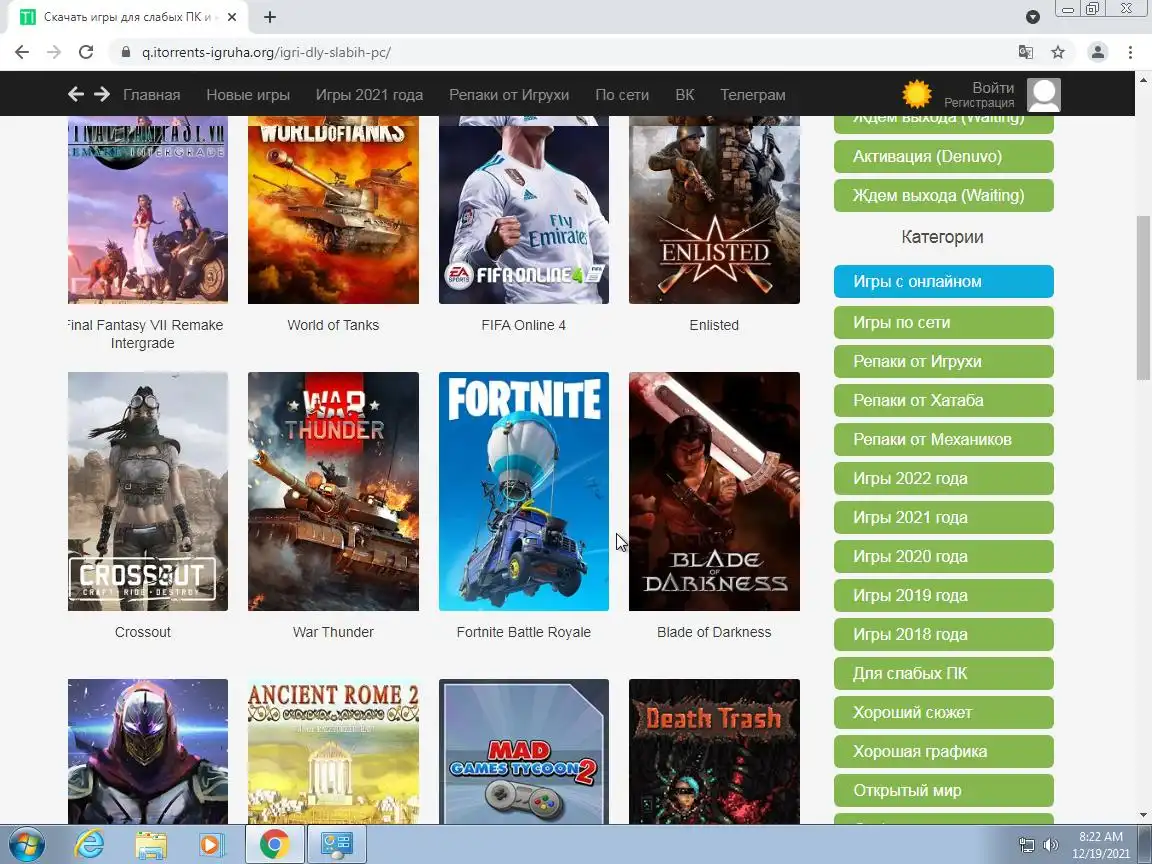Open the Chrome tab search dropdown
The width and height of the screenshot is (1152, 864).
(x=1032, y=17)
